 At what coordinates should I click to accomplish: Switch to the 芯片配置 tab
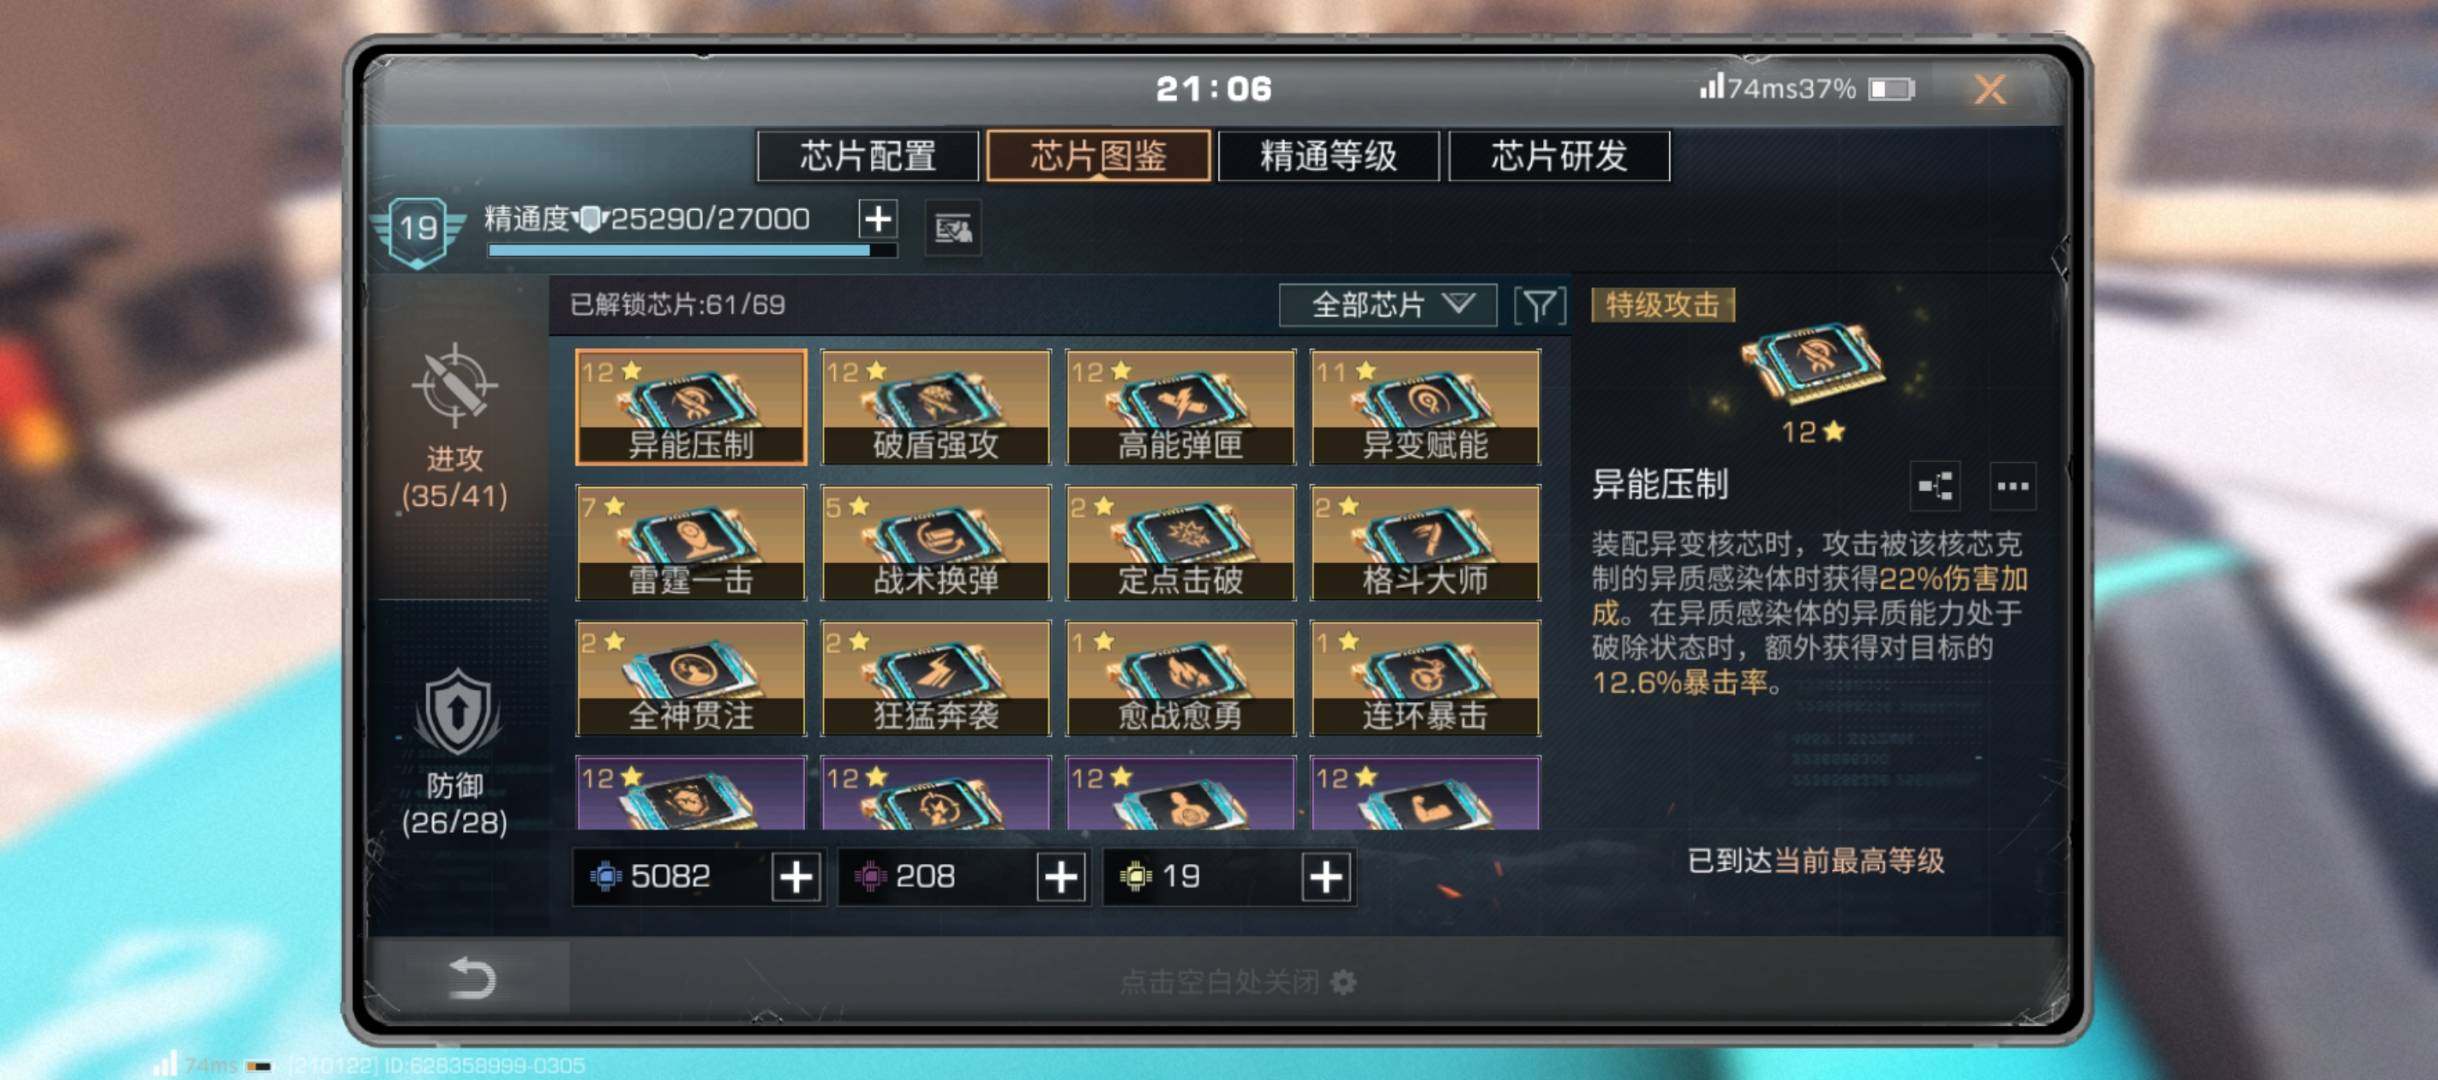click(x=867, y=156)
